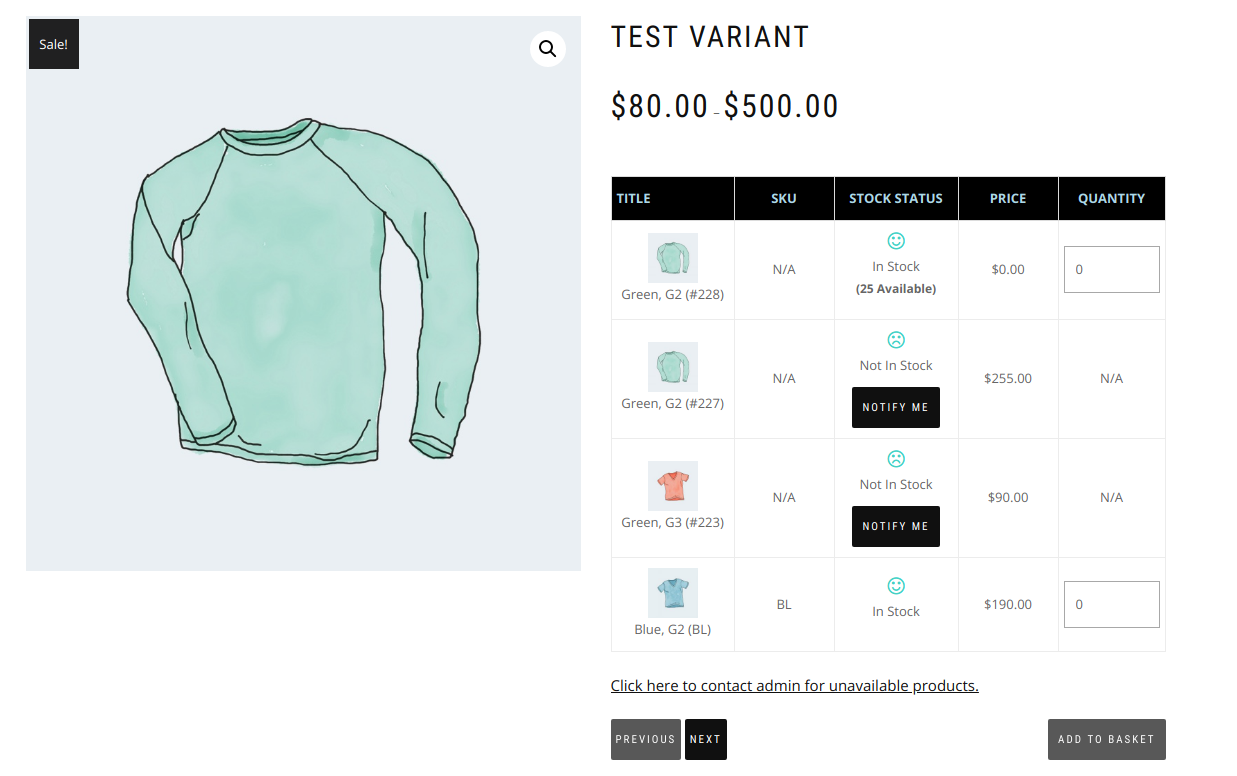Click the sad face icon for Green, G2 (#227)
Image resolution: width=1237 pixels, height=776 pixels.
point(896,340)
